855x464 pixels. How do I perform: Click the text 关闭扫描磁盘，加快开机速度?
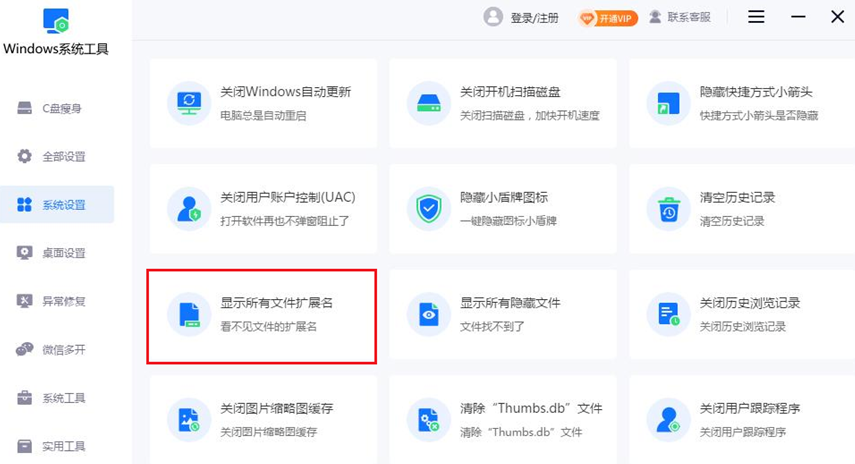click(x=529, y=116)
